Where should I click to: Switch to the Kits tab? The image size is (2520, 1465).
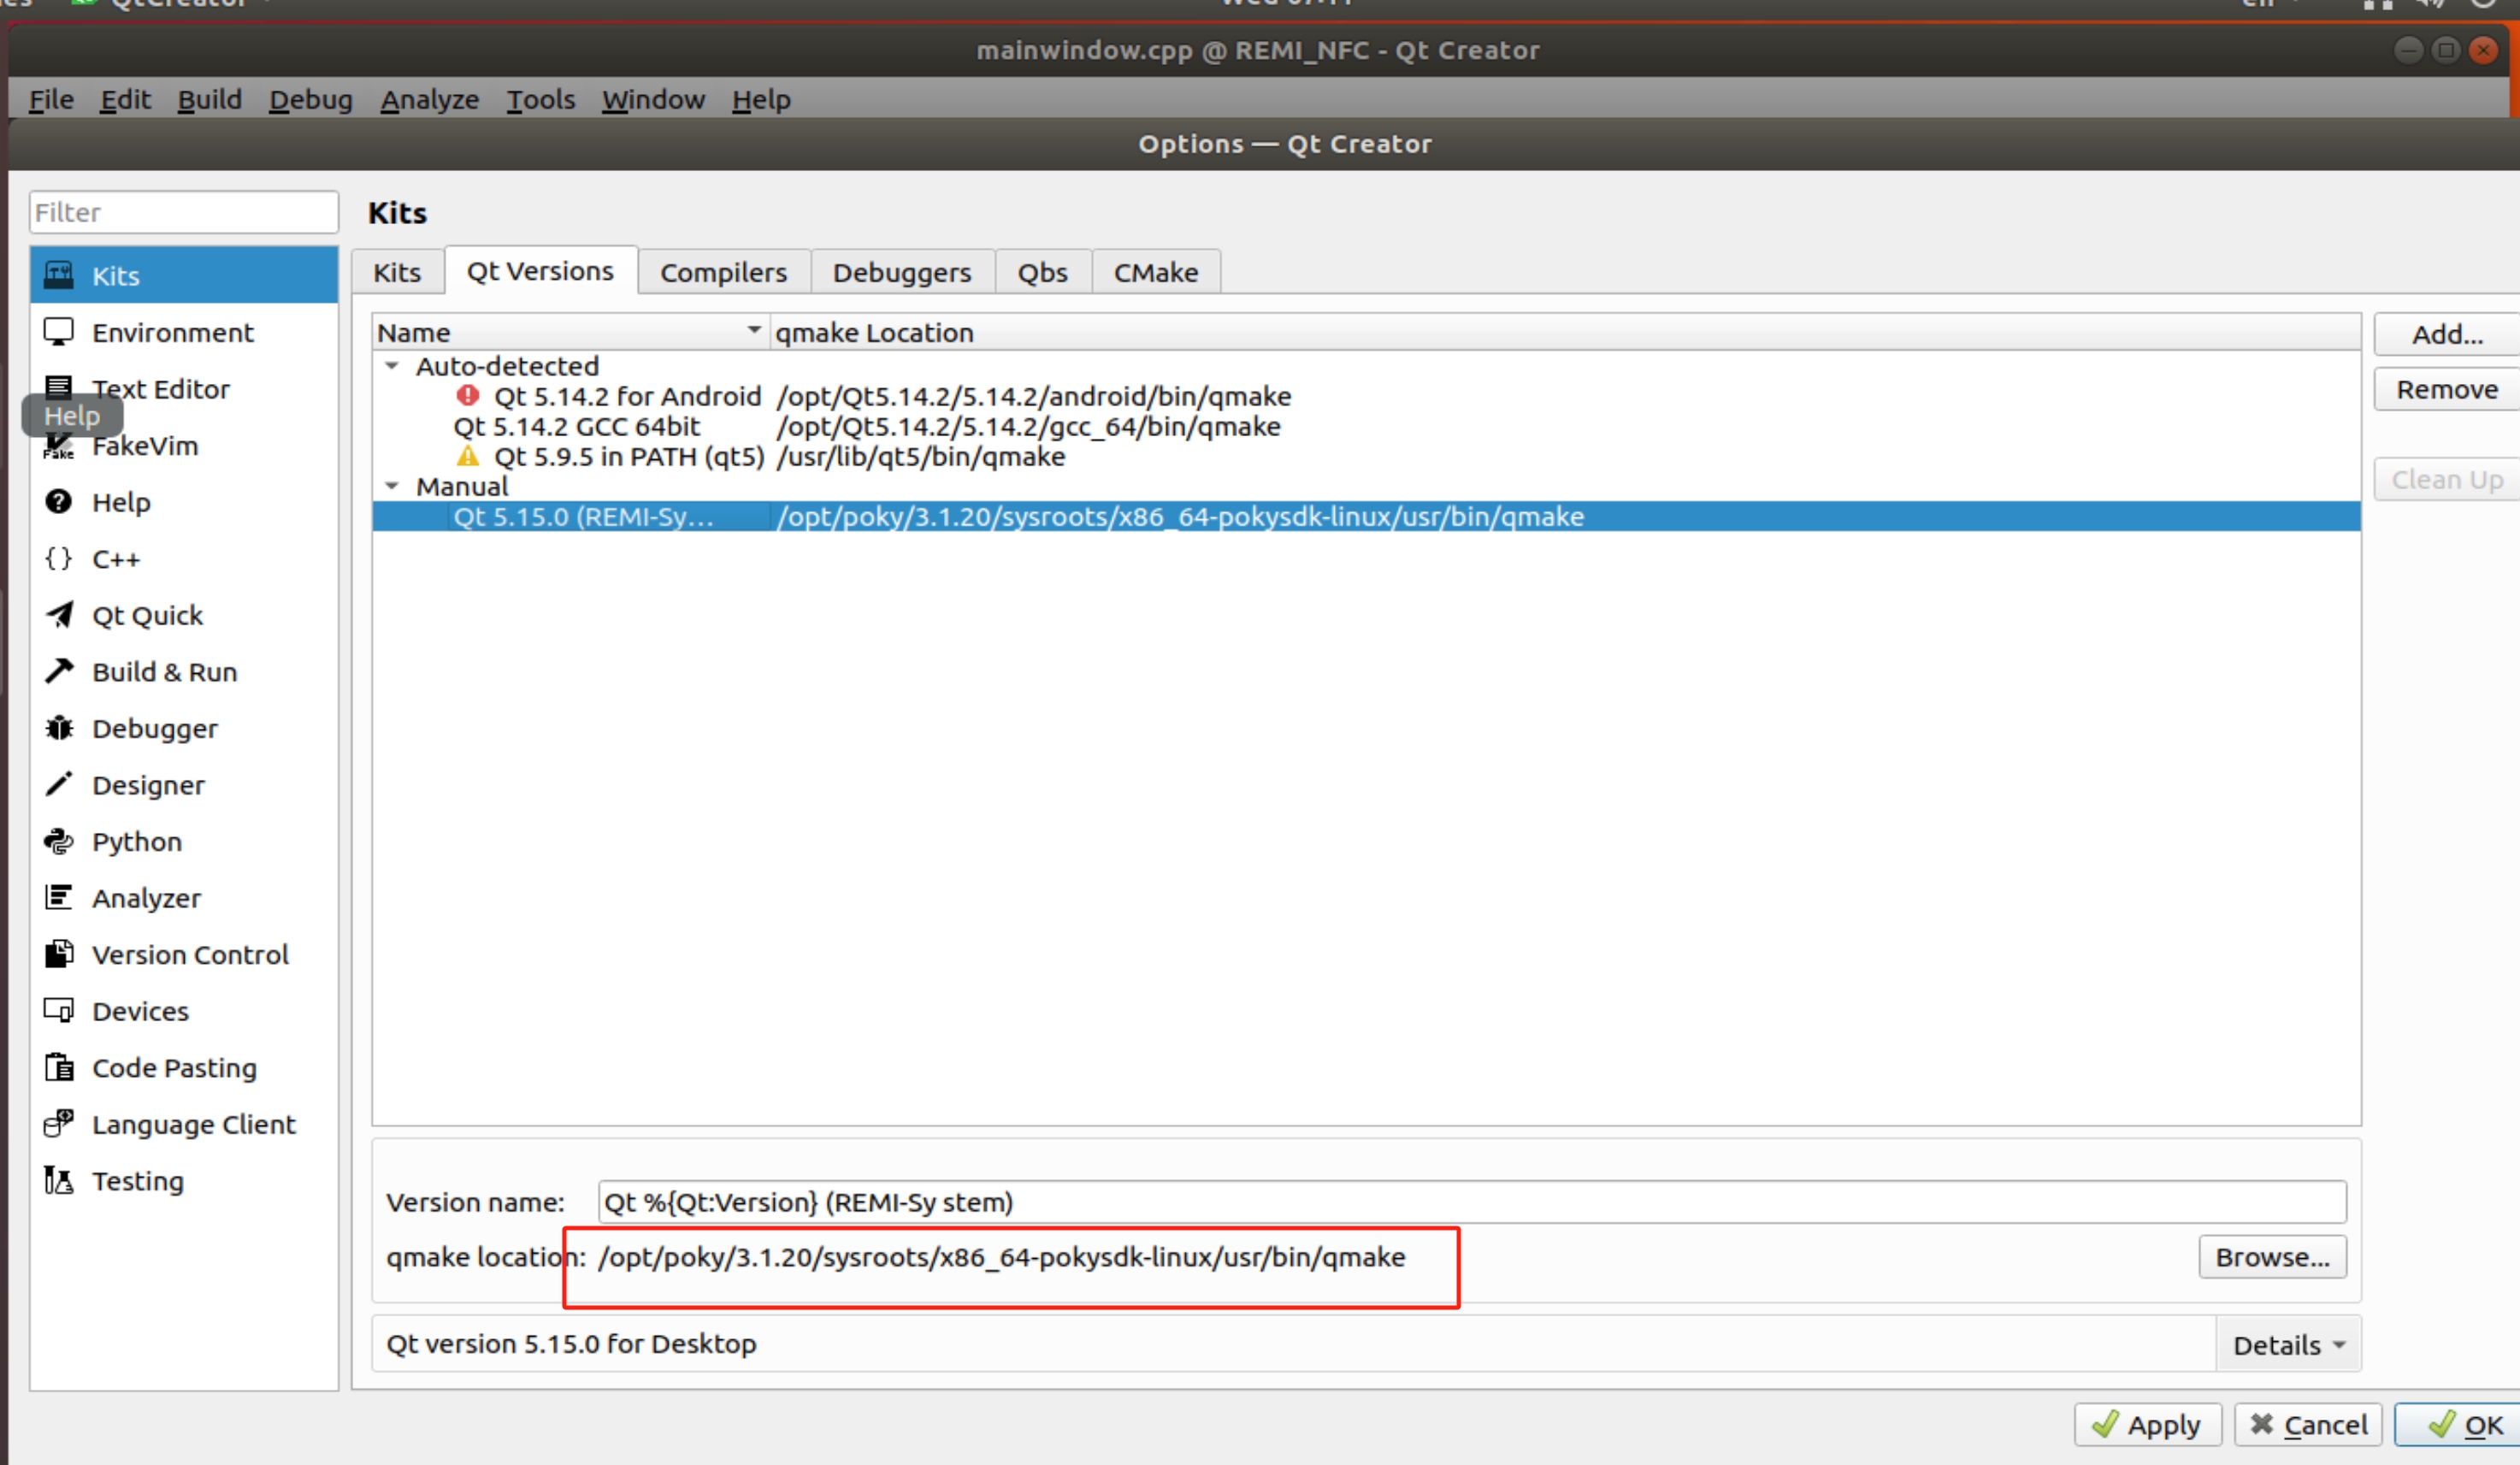click(397, 272)
